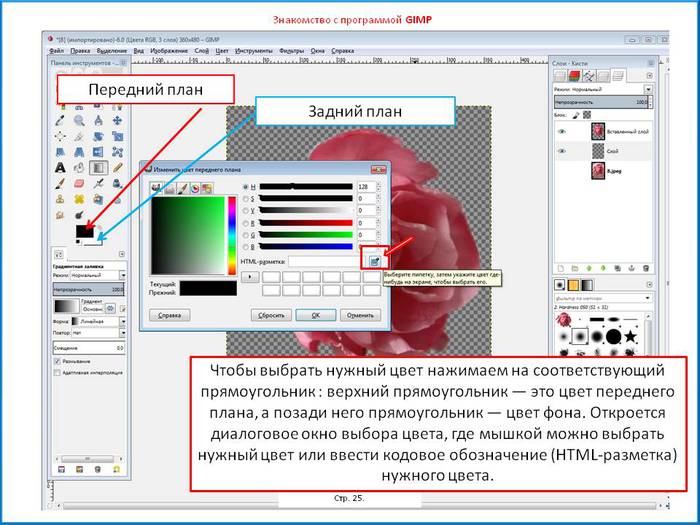Select the Zoom magnifier tool

tap(79, 121)
